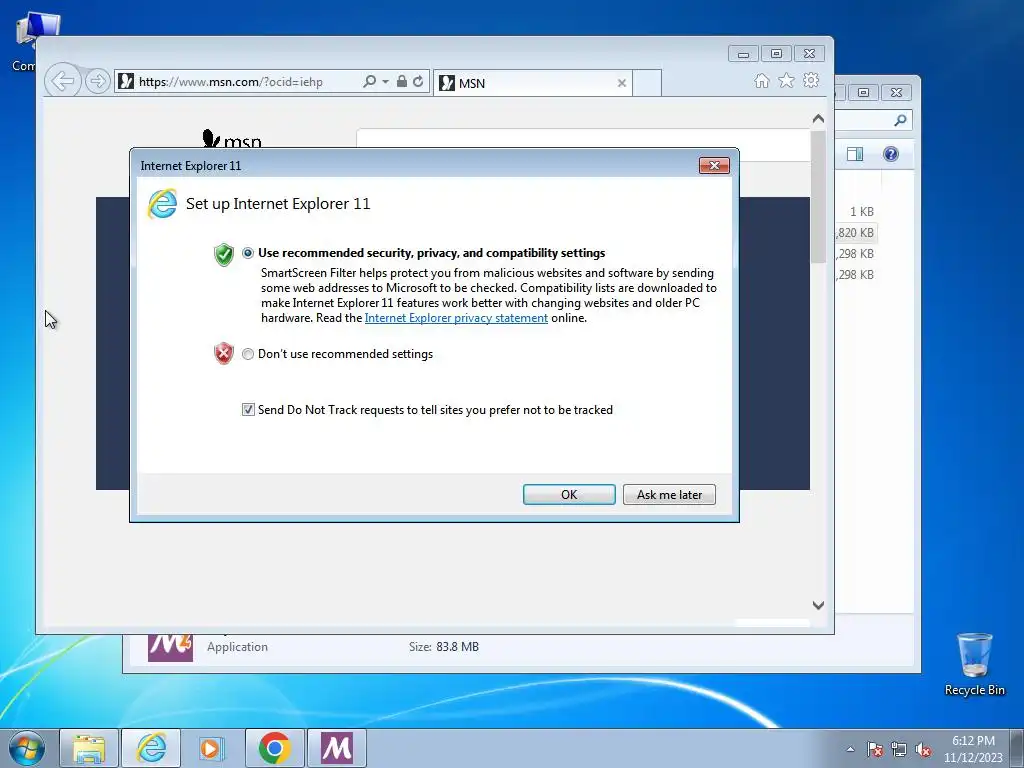This screenshot has height=768, width=1024.
Task: Click the MSN logo on the page
Action: 232,138
